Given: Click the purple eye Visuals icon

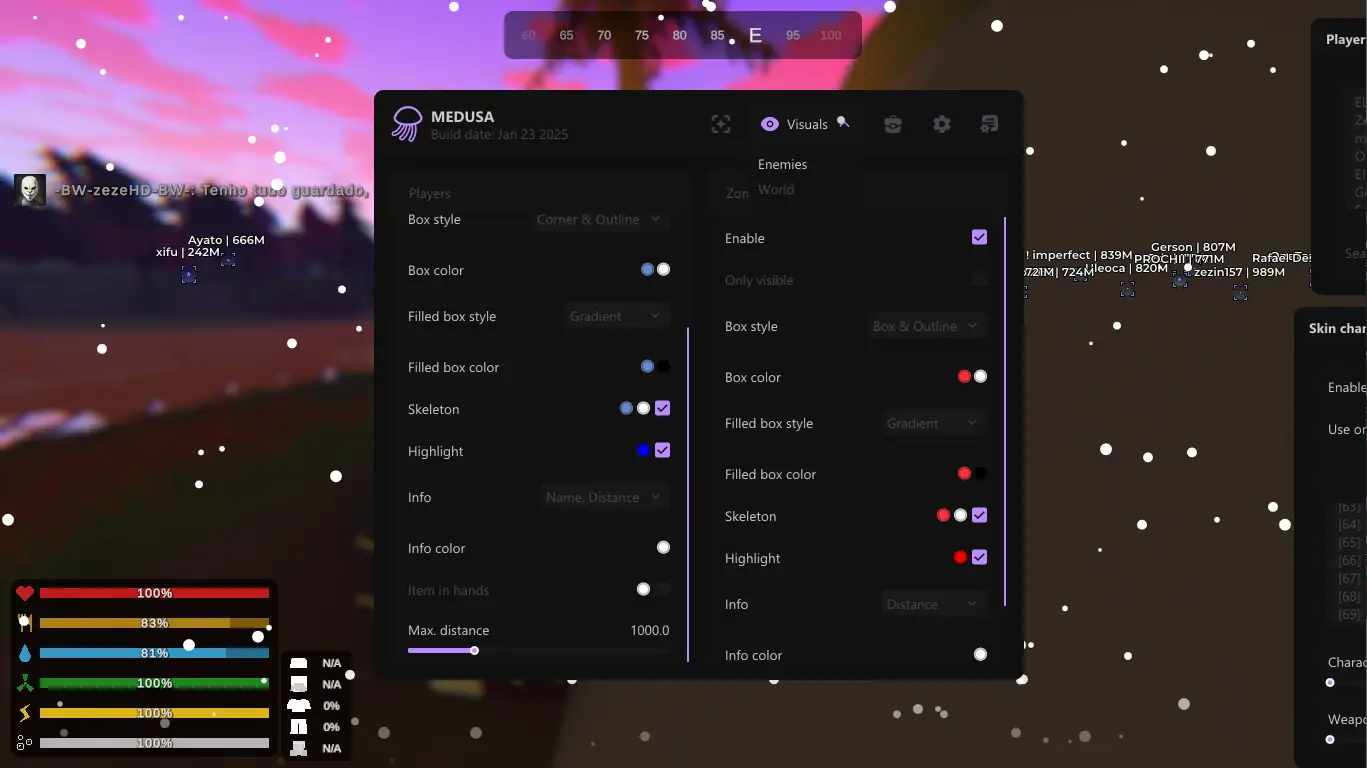Looking at the screenshot, I should 769,124.
